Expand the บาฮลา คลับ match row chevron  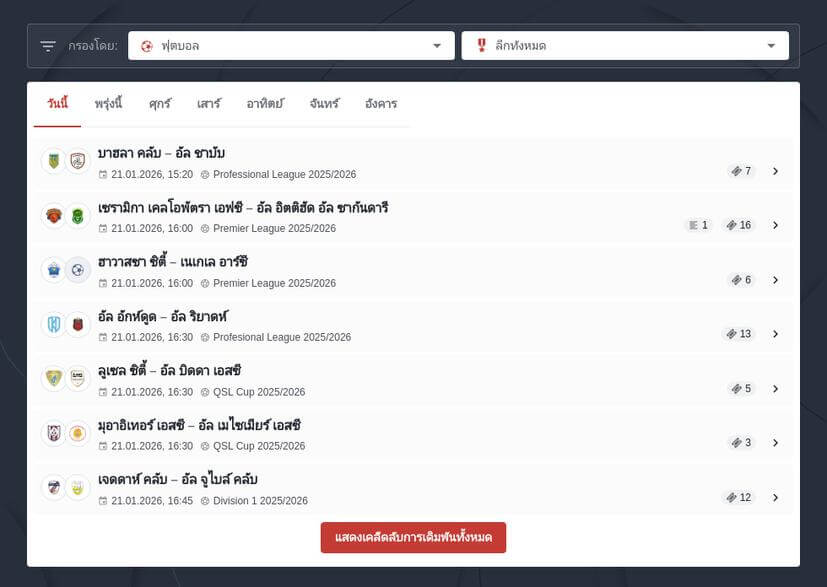(x=776, y=171)
